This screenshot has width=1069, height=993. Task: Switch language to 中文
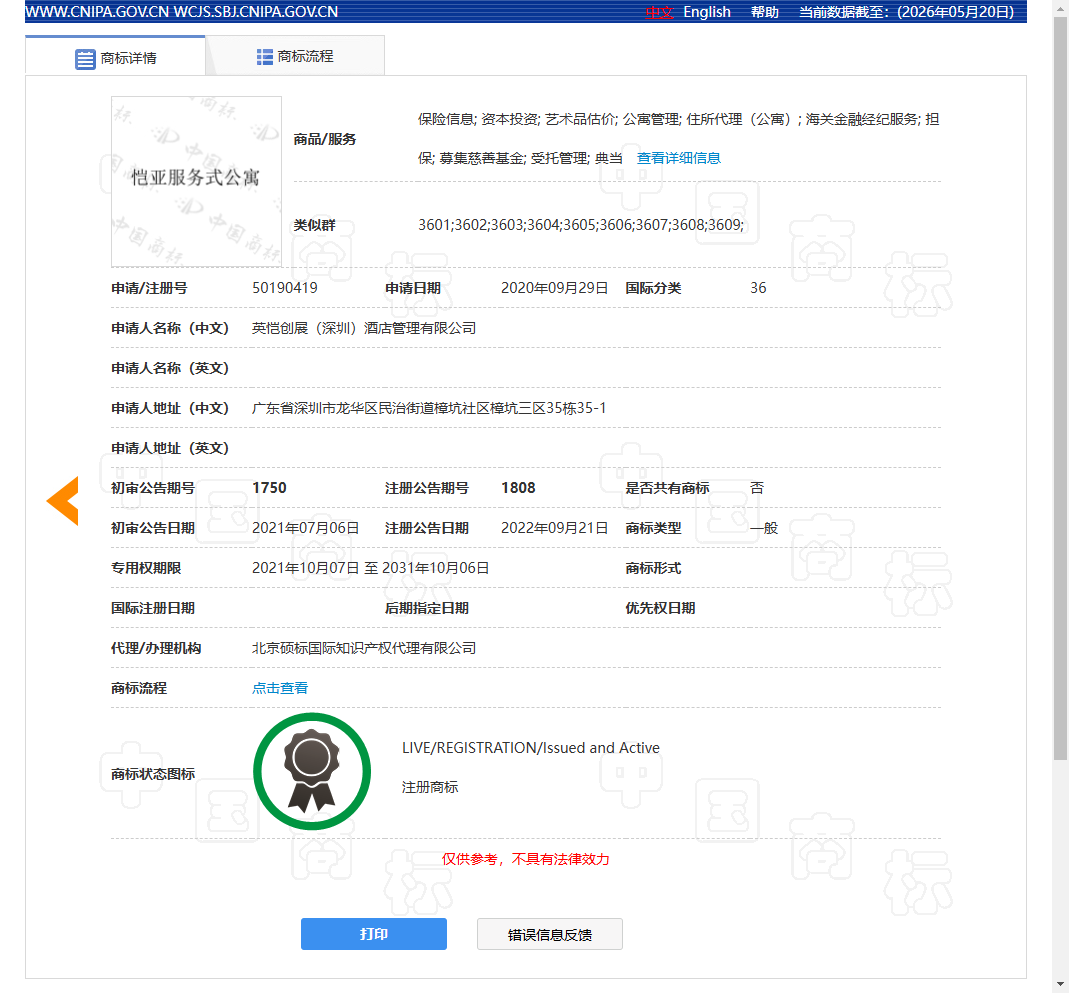(x=659, y=12)
